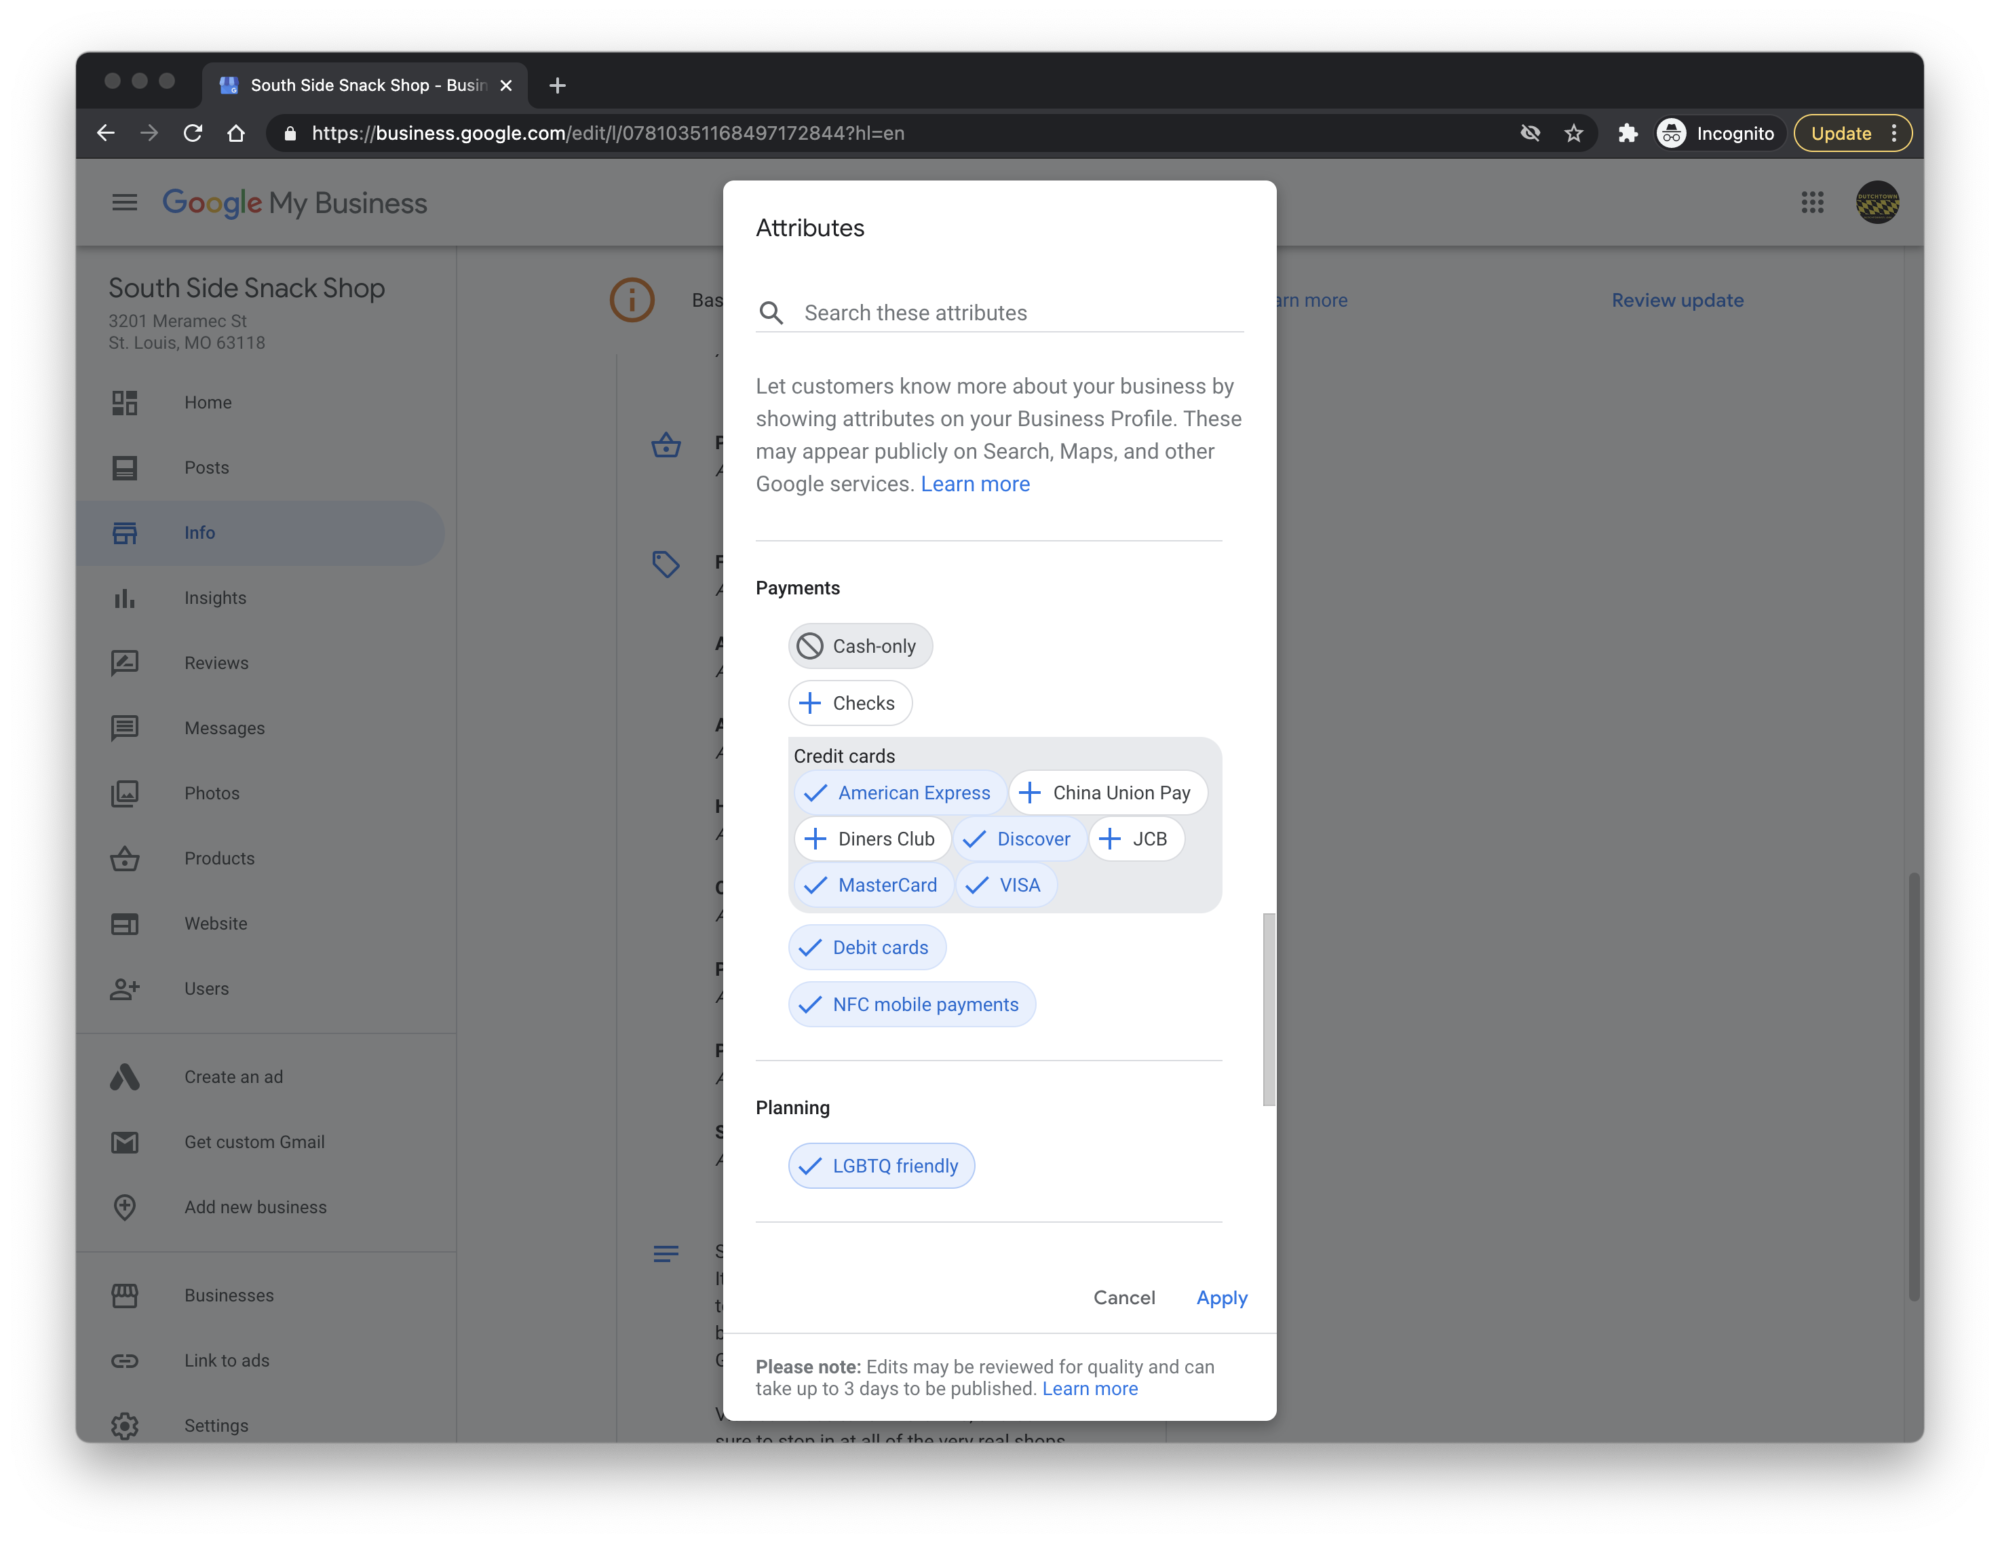
Task: Click the Messages chat icon
Action: pyautogui.click(x=124, y=728)
